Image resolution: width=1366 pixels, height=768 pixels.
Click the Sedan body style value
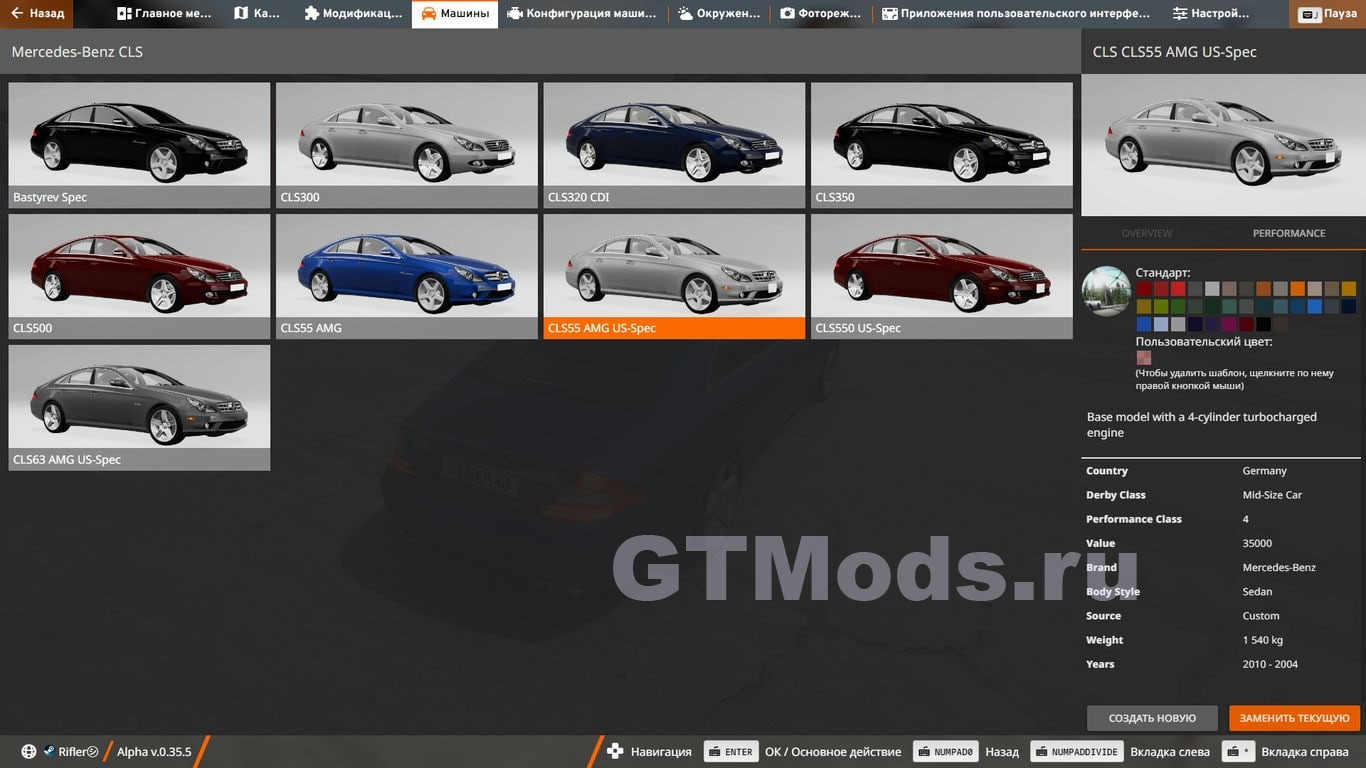[1257, 592]
